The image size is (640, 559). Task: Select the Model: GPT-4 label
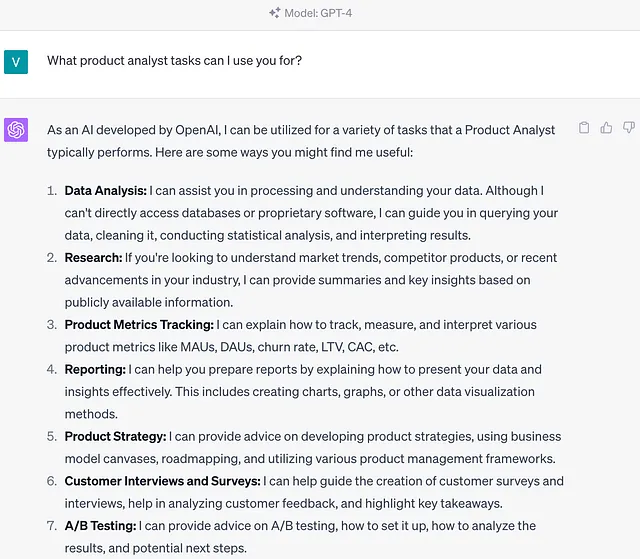[x=318, y=13]
